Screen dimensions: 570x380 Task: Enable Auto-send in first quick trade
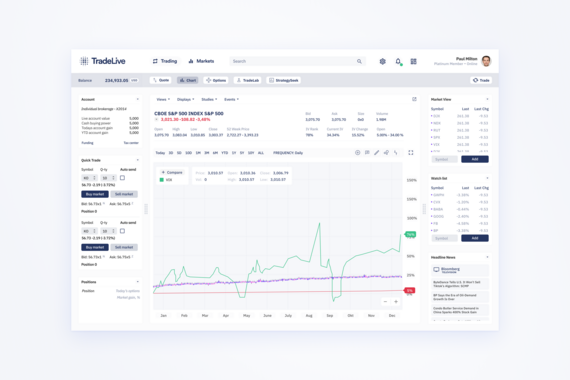(x=123, y=178)
